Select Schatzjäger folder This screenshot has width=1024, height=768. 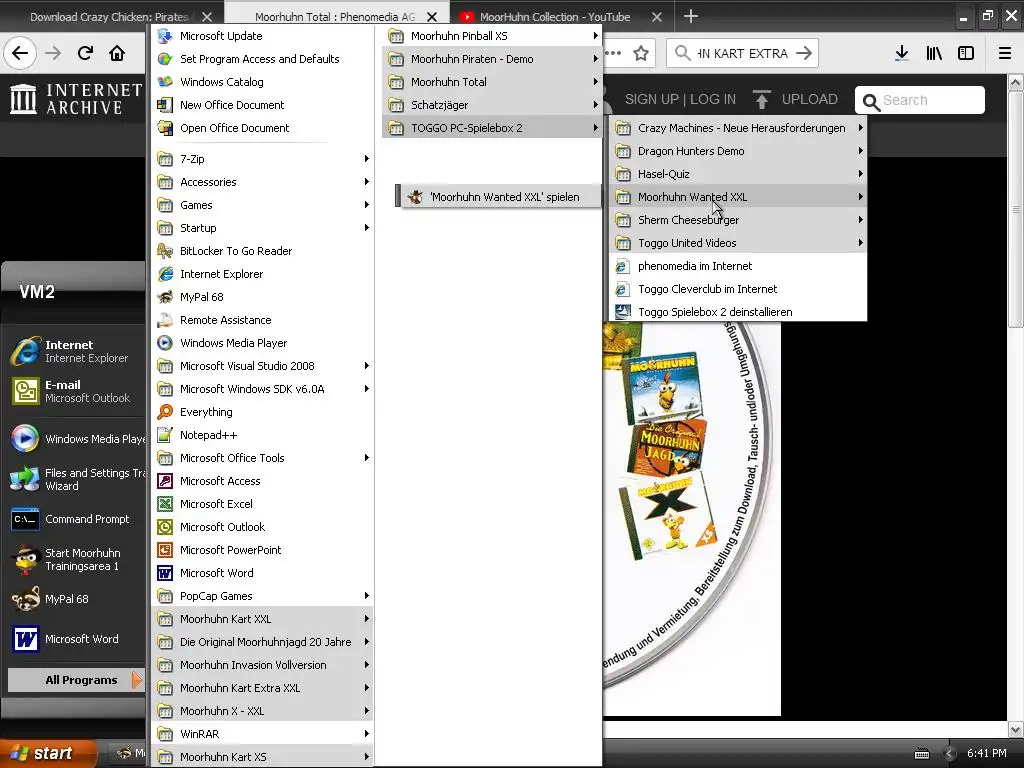492,104
